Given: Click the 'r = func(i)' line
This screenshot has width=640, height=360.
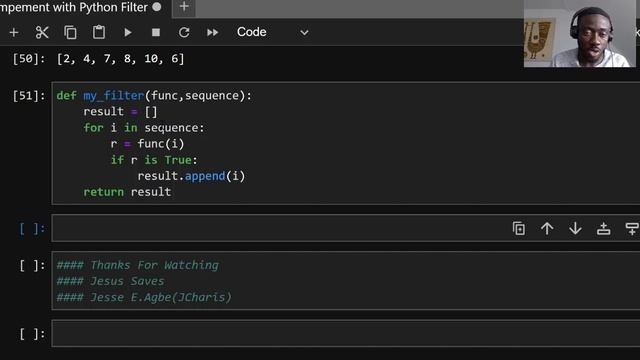Looking at the screenshot, I should coord(147,144).
